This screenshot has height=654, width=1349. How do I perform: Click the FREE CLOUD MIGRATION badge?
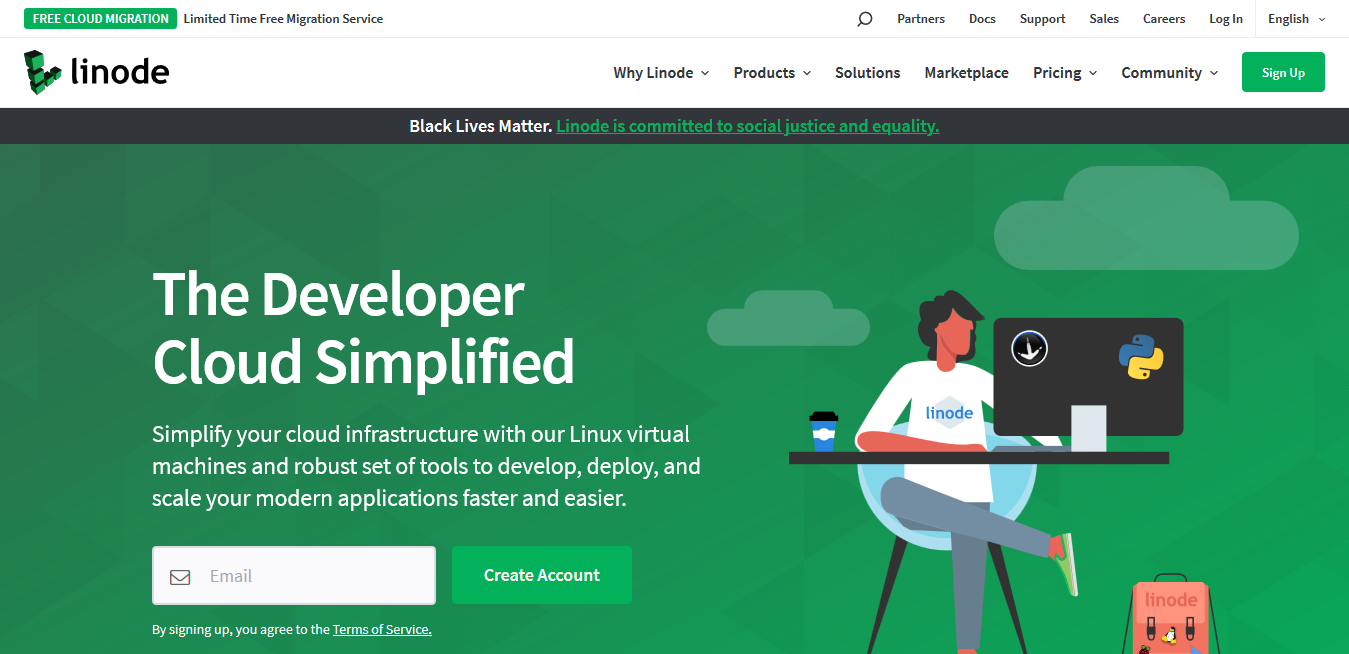(101, 19)
